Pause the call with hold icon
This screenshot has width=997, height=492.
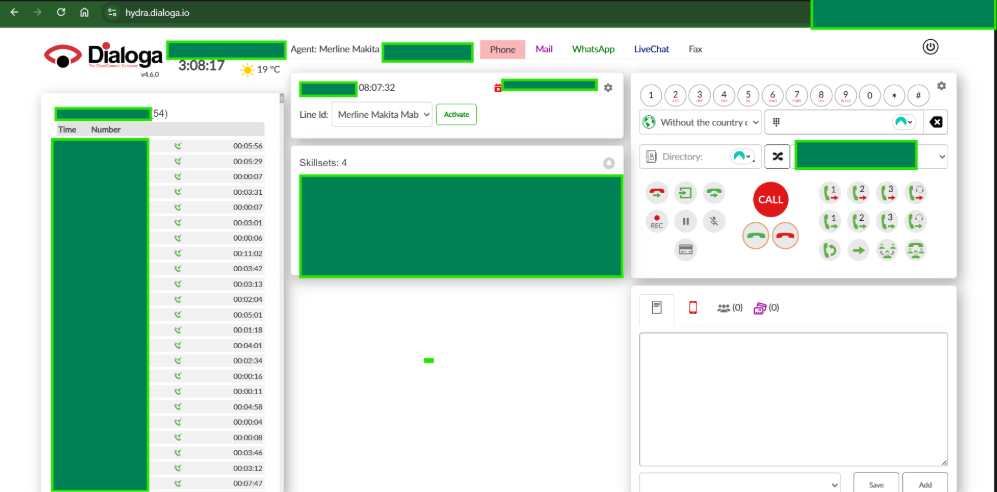tap(685, 222)
